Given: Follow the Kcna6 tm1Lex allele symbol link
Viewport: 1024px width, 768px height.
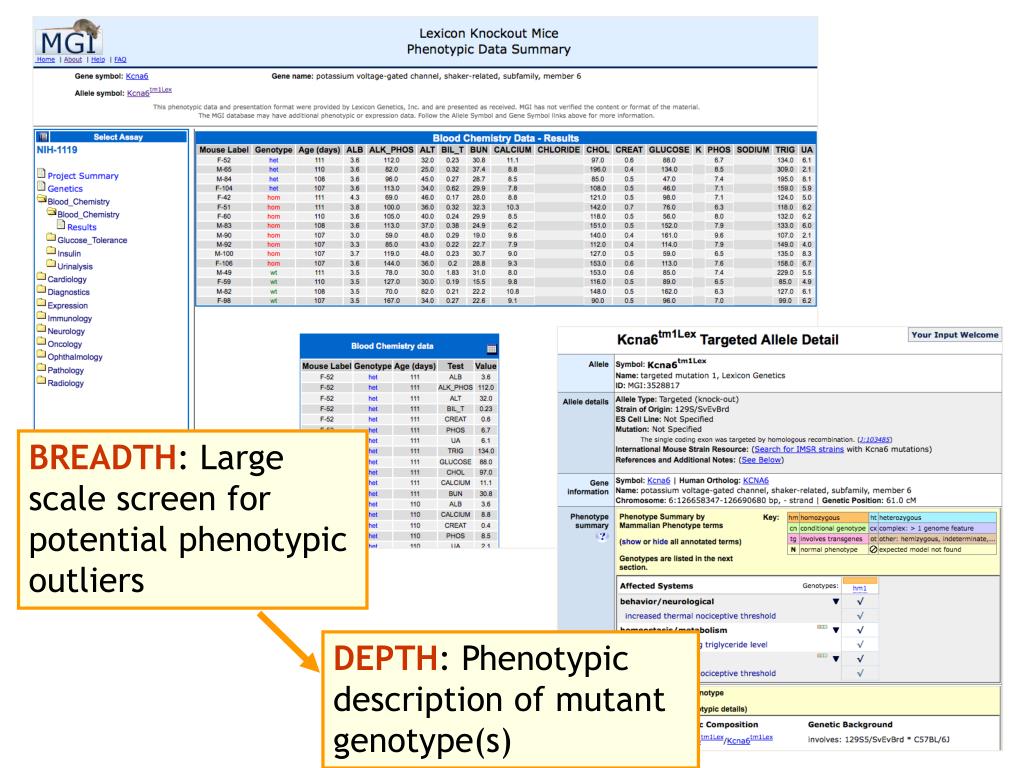Looking at the screenshot, I should click(149, 92).
